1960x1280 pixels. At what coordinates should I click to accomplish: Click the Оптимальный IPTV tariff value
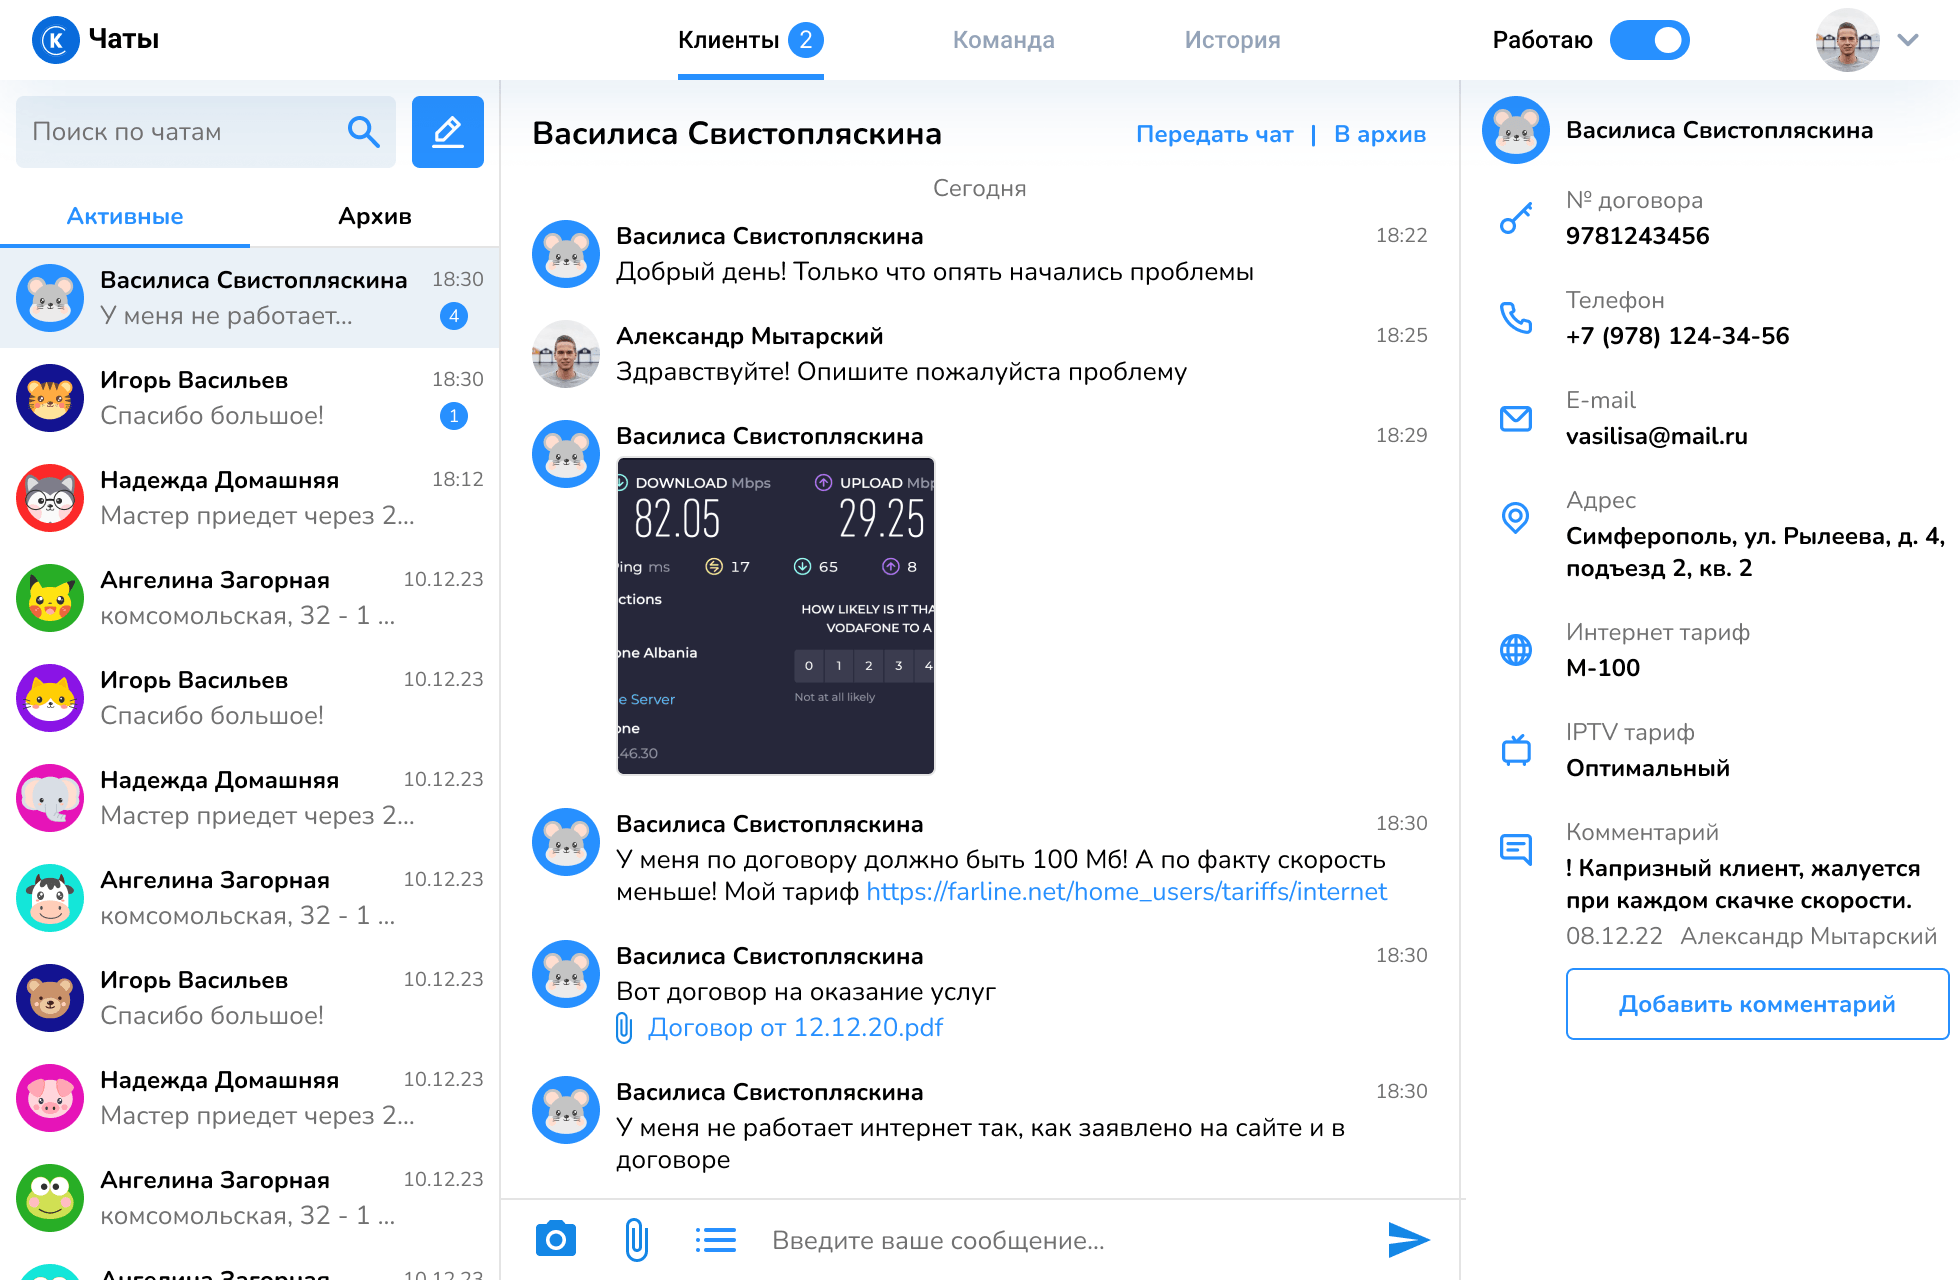click(x=1648, y=768)
